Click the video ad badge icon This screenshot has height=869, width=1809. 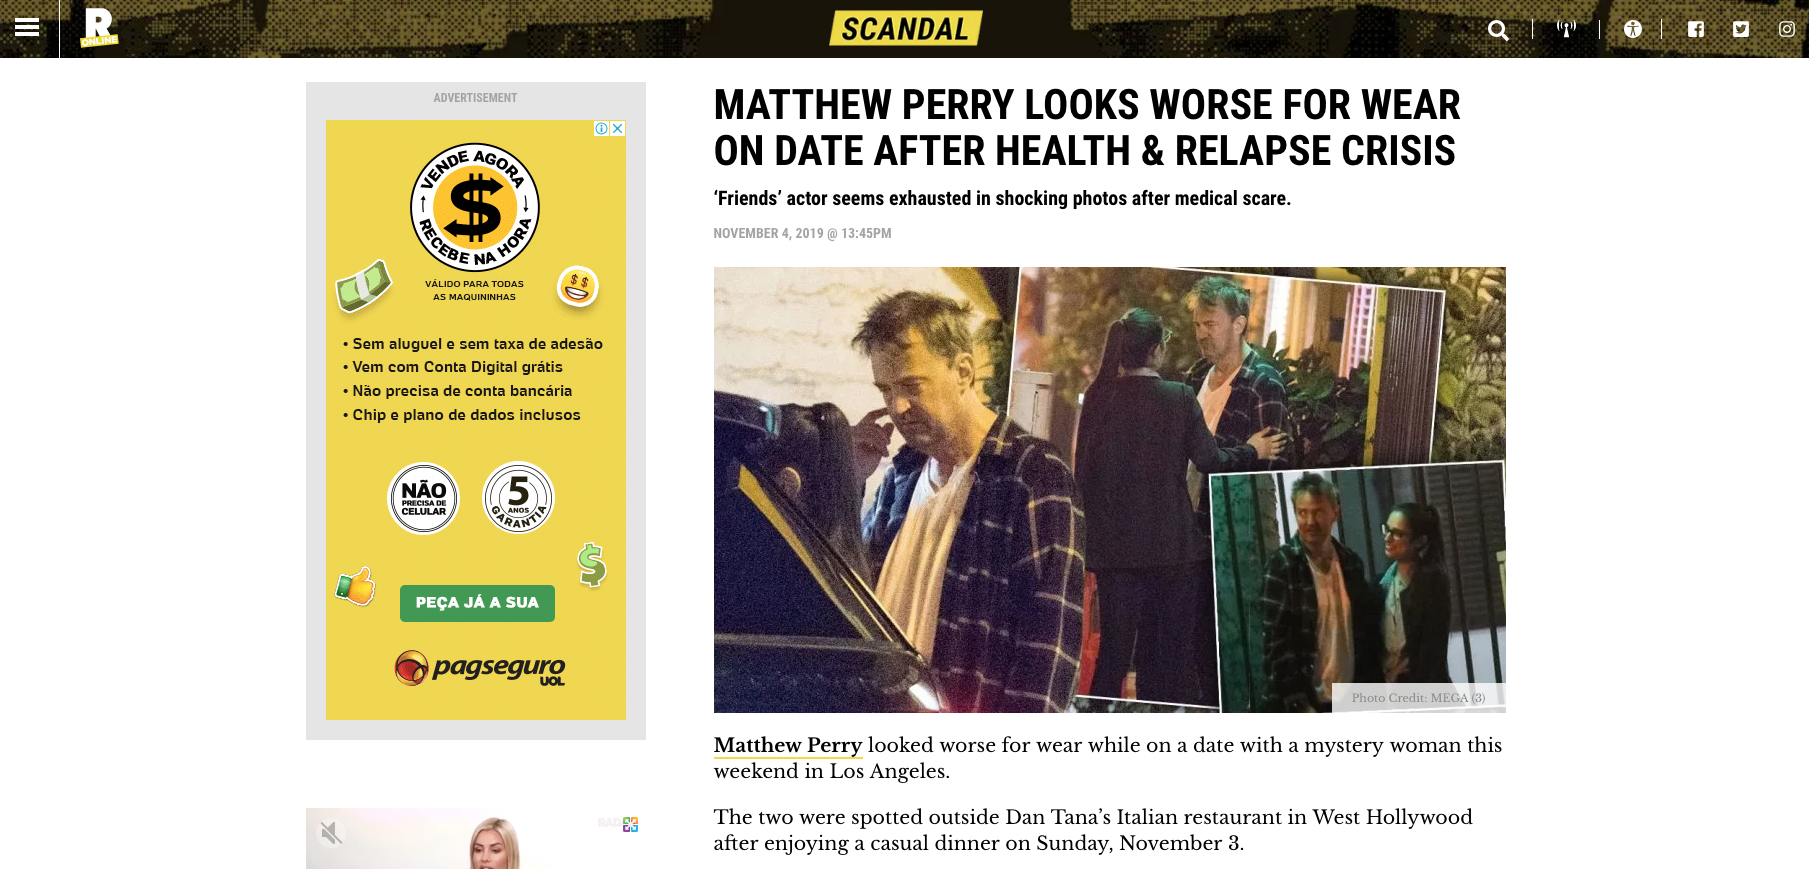click(x=630, y=824)
